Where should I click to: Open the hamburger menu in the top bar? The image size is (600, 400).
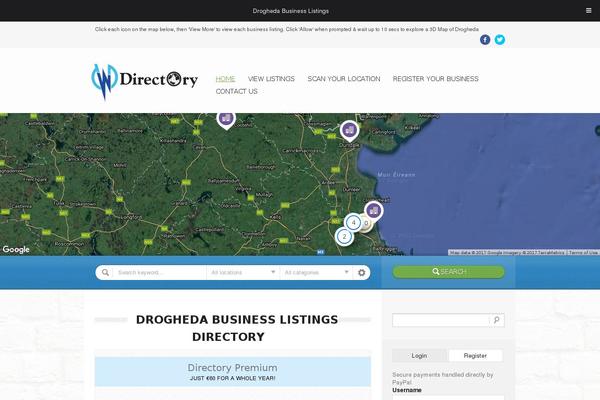pos(589,11)
